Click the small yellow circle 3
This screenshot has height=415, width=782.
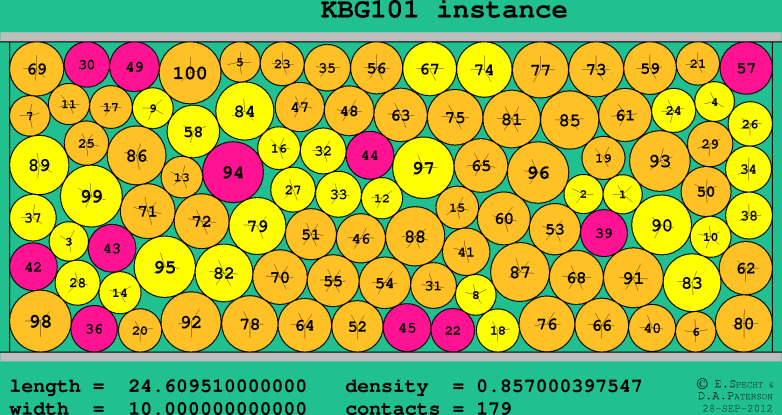(69, 241)
